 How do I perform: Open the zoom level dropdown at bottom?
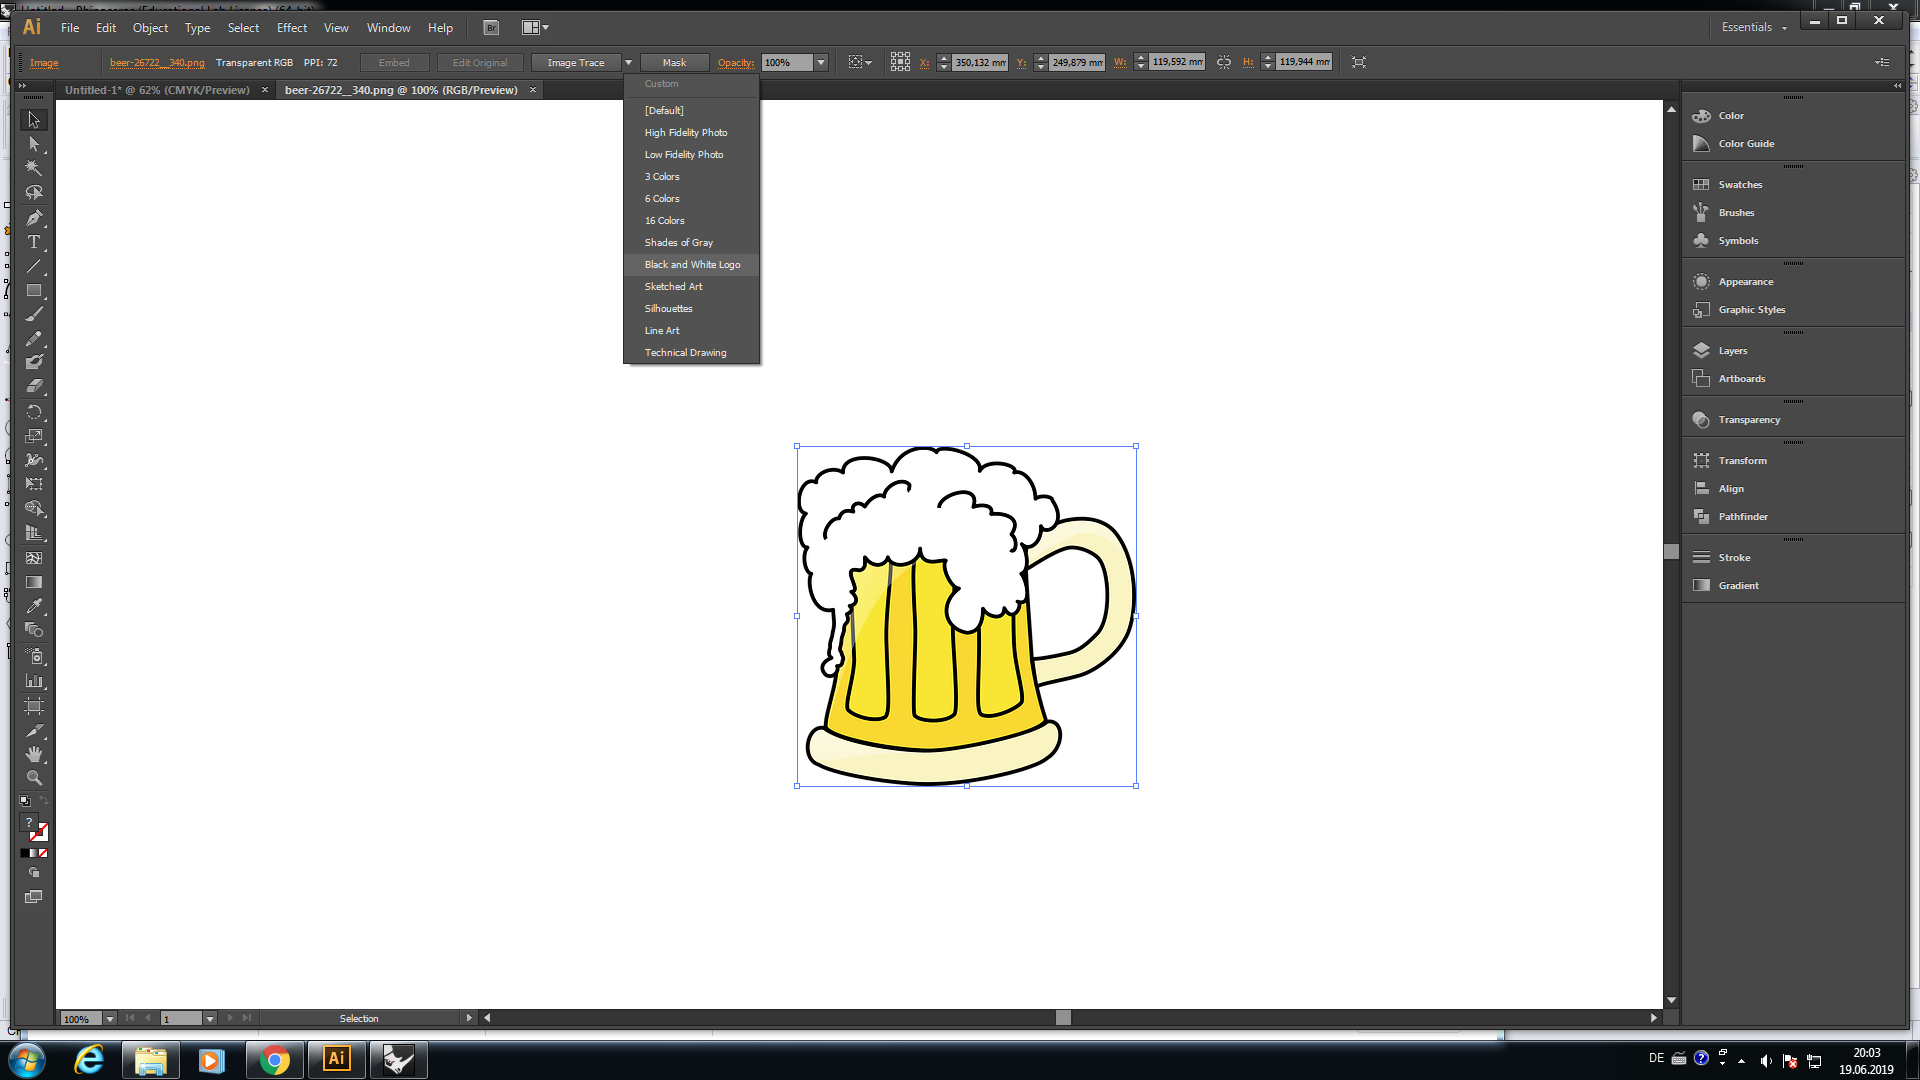(x=109, y=1018)
